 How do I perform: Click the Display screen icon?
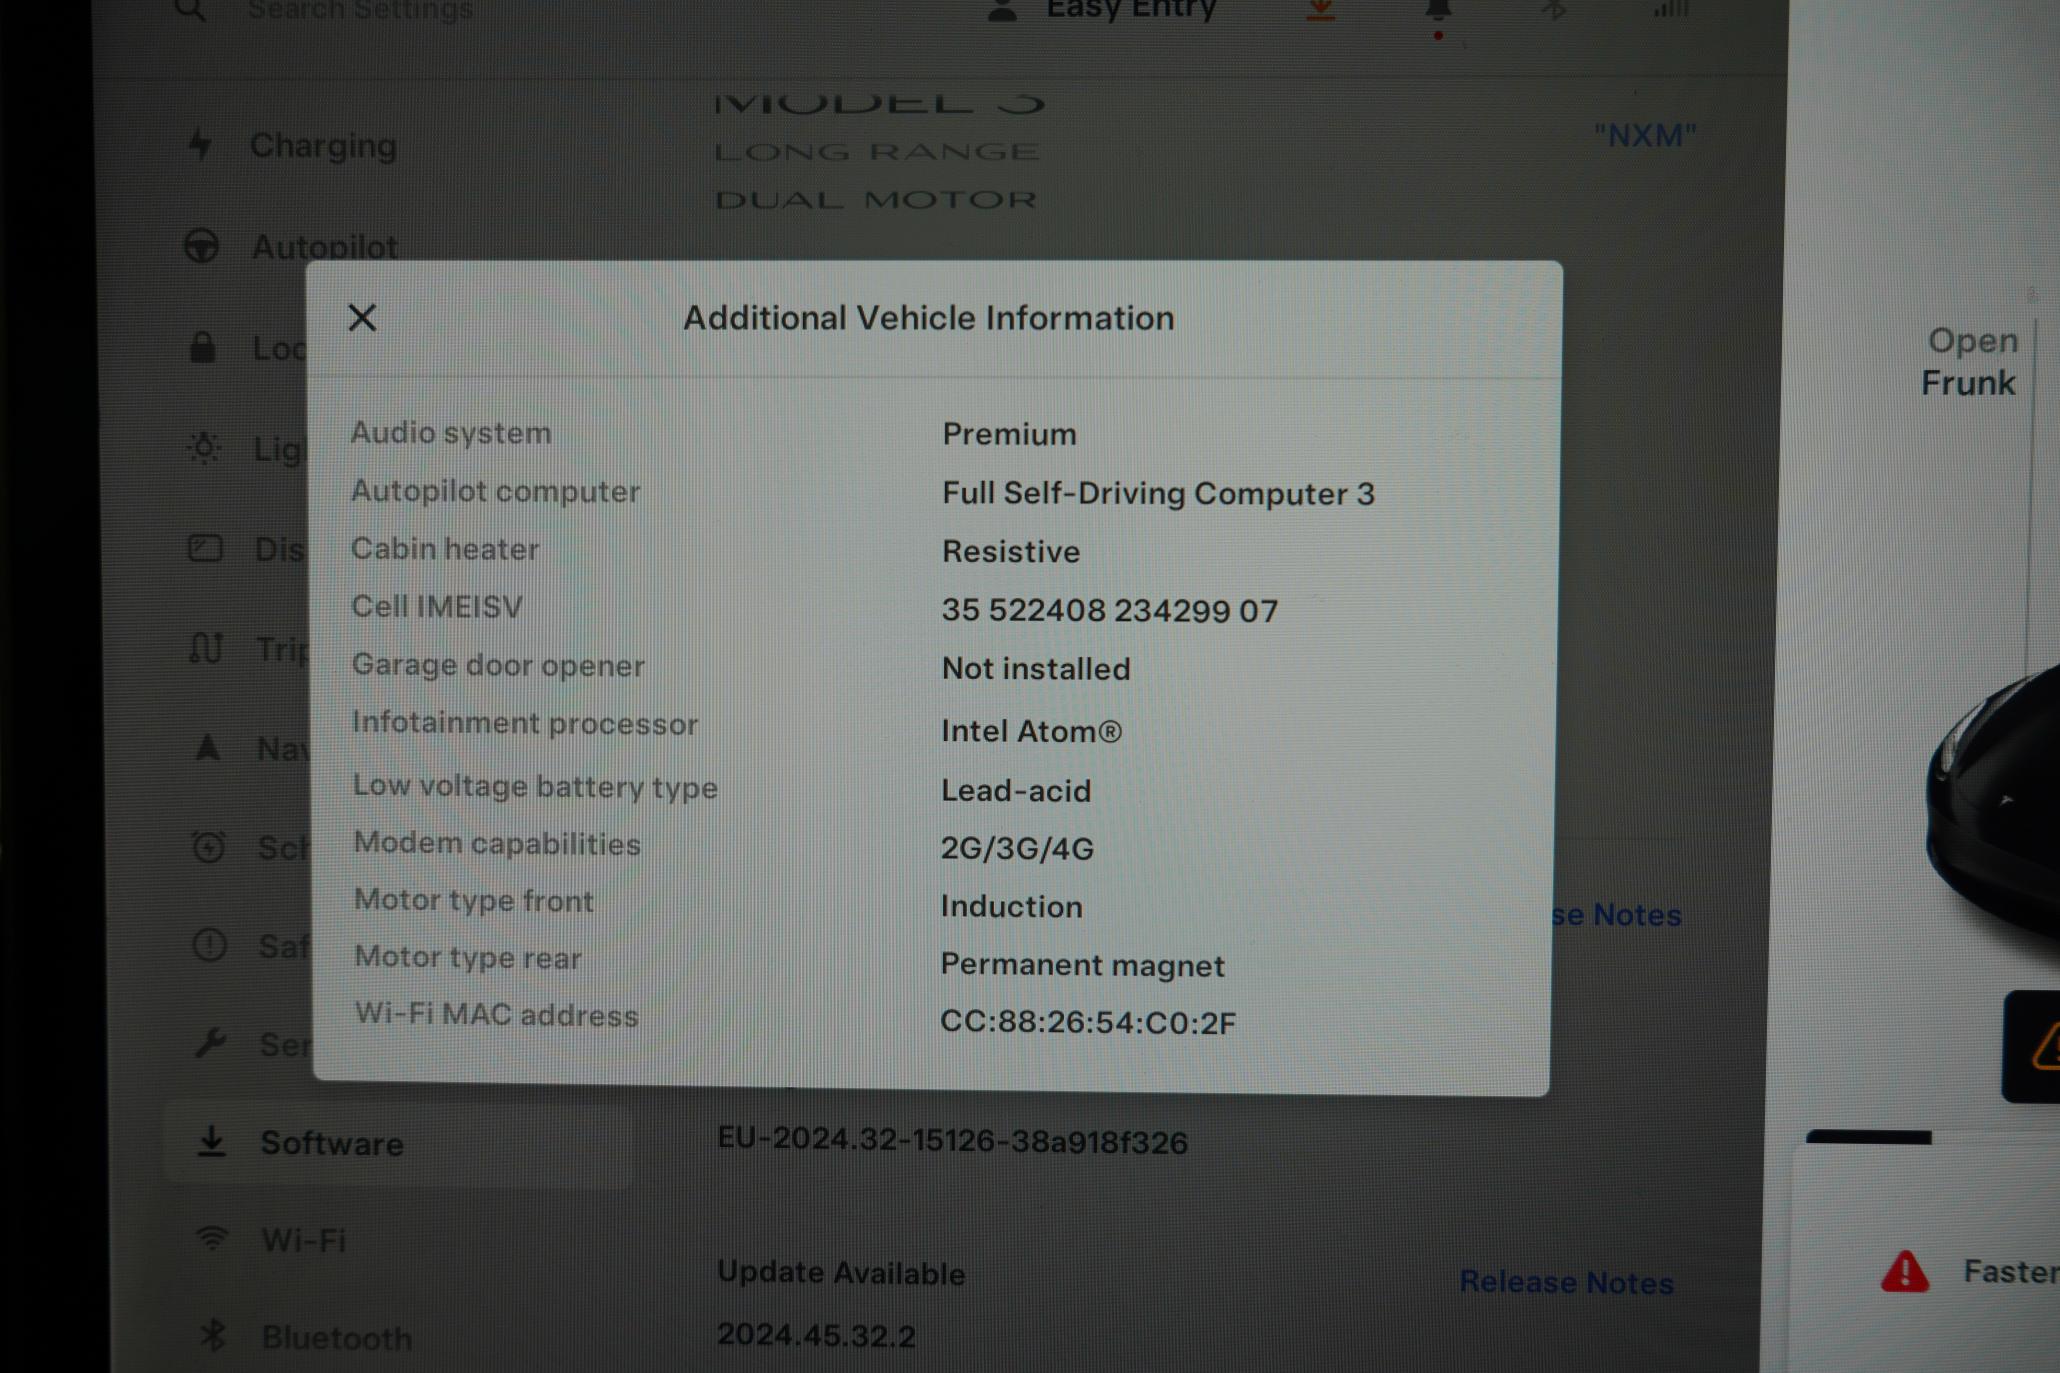(x=205, y=548)
